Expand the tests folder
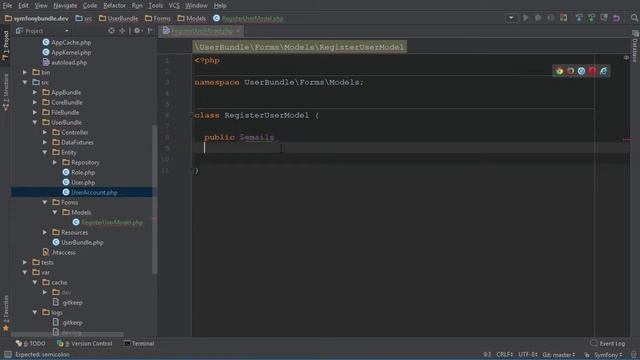Screen dimensions: 640x360 (x=25, y=262)
